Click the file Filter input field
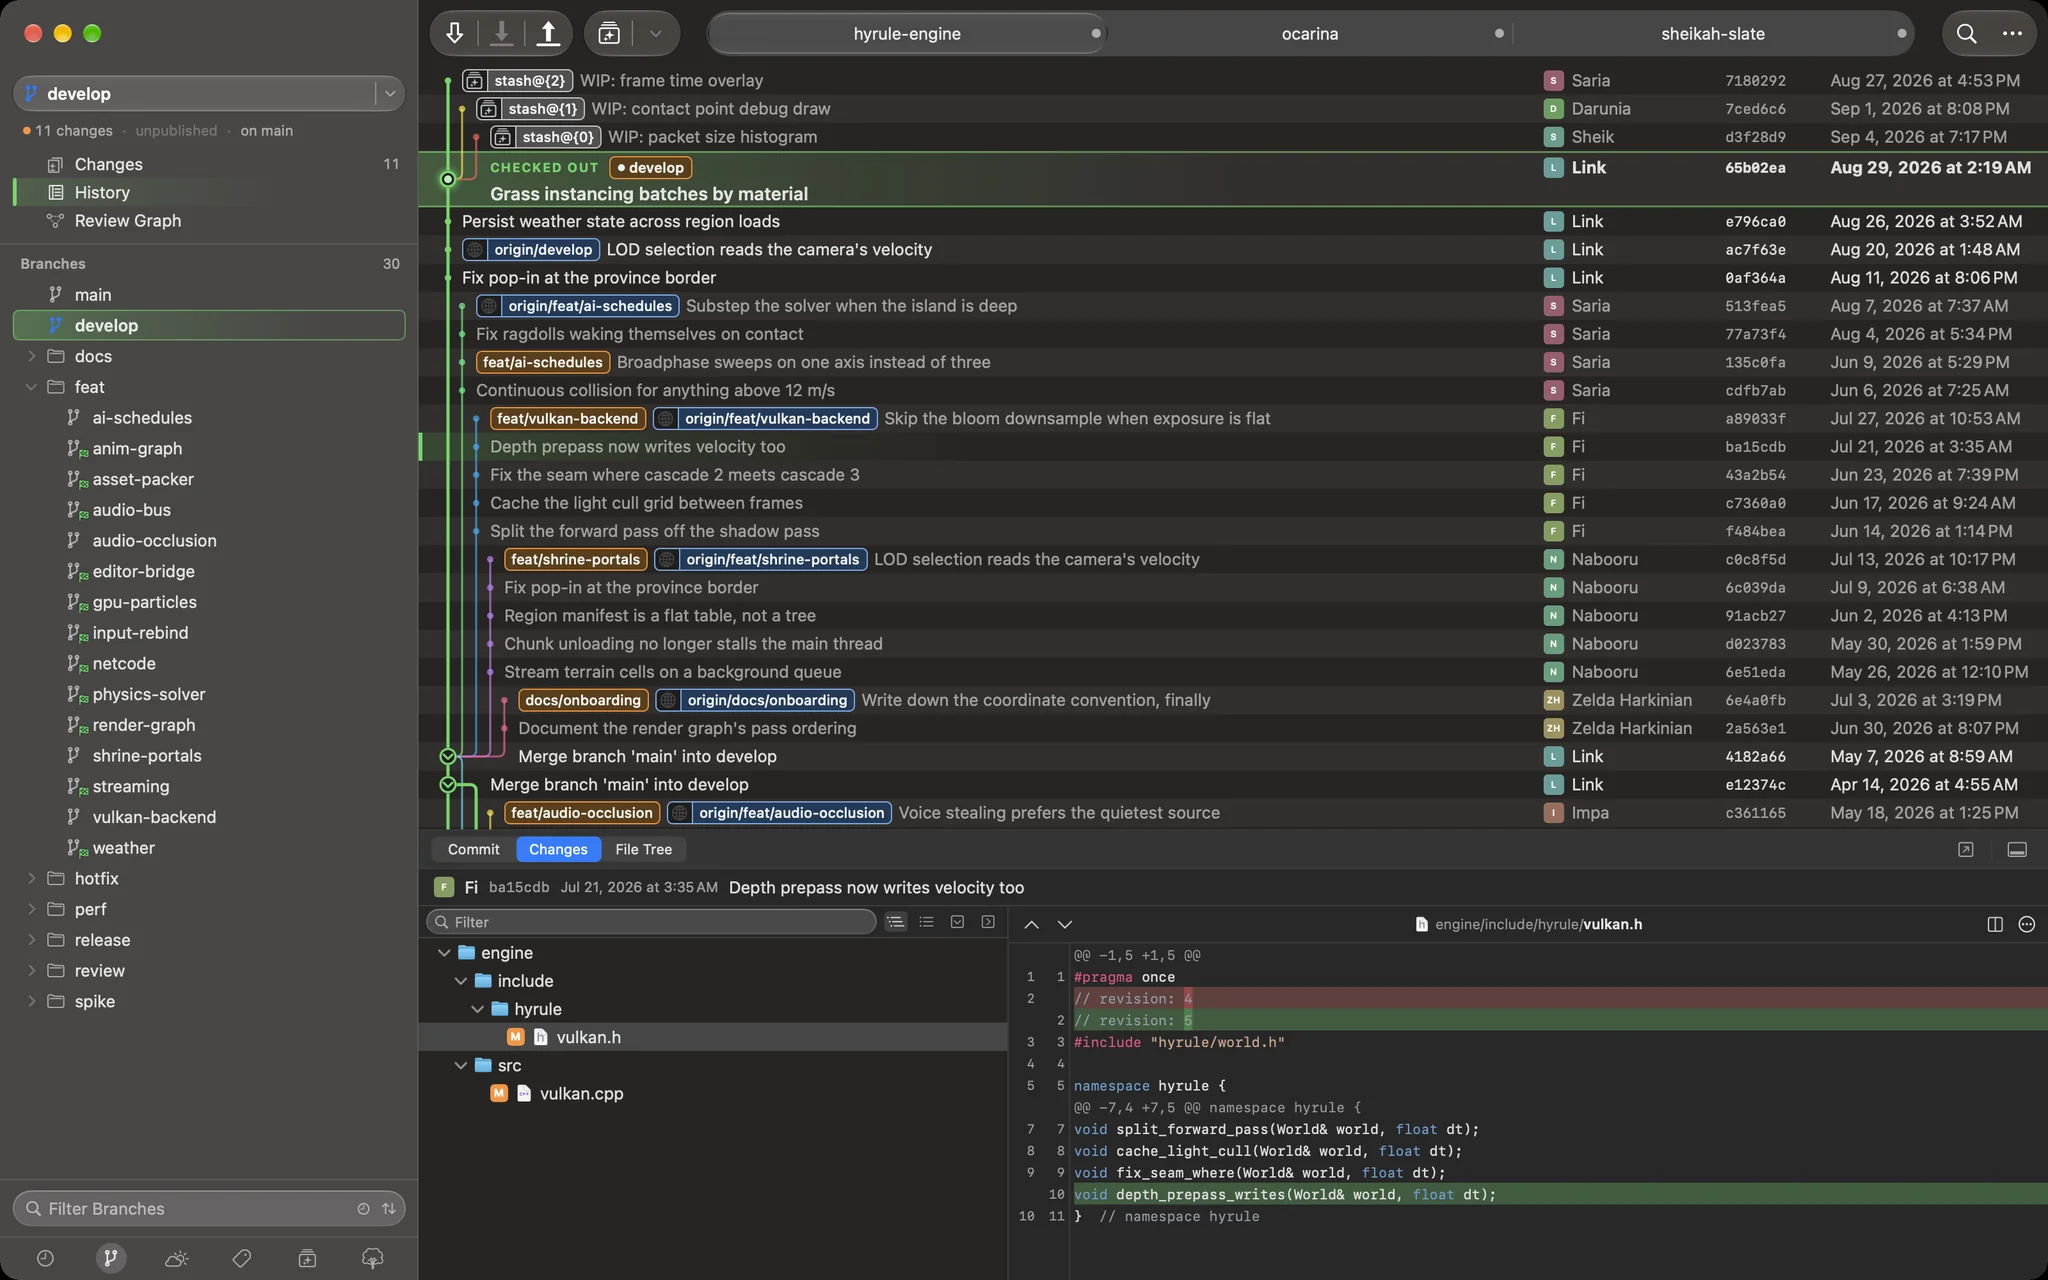The height and width of the screenshot is (1280, 2048). pos(651,922)
